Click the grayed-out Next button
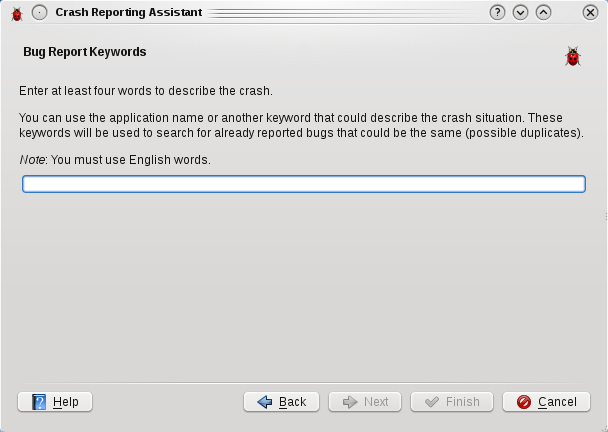608x432 pixels. click(365, 402)
